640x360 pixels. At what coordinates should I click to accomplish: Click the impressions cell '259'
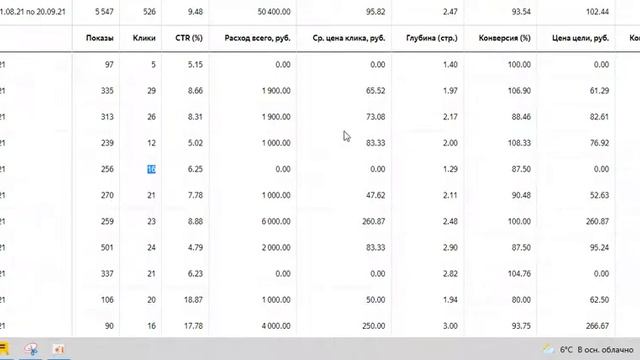click(x=107, y=221)
